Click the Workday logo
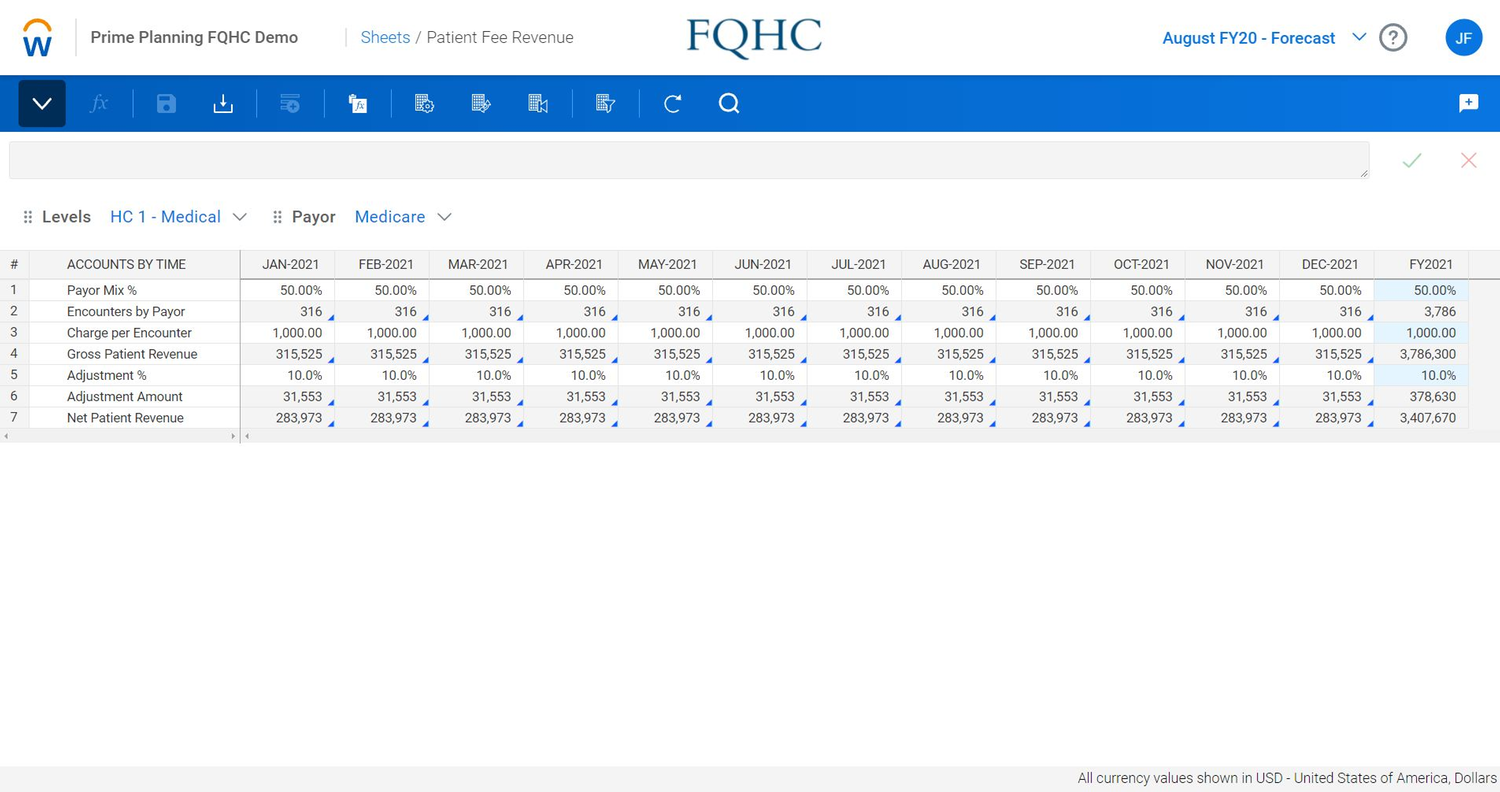The image size is (1500, 792). (37, 36)
